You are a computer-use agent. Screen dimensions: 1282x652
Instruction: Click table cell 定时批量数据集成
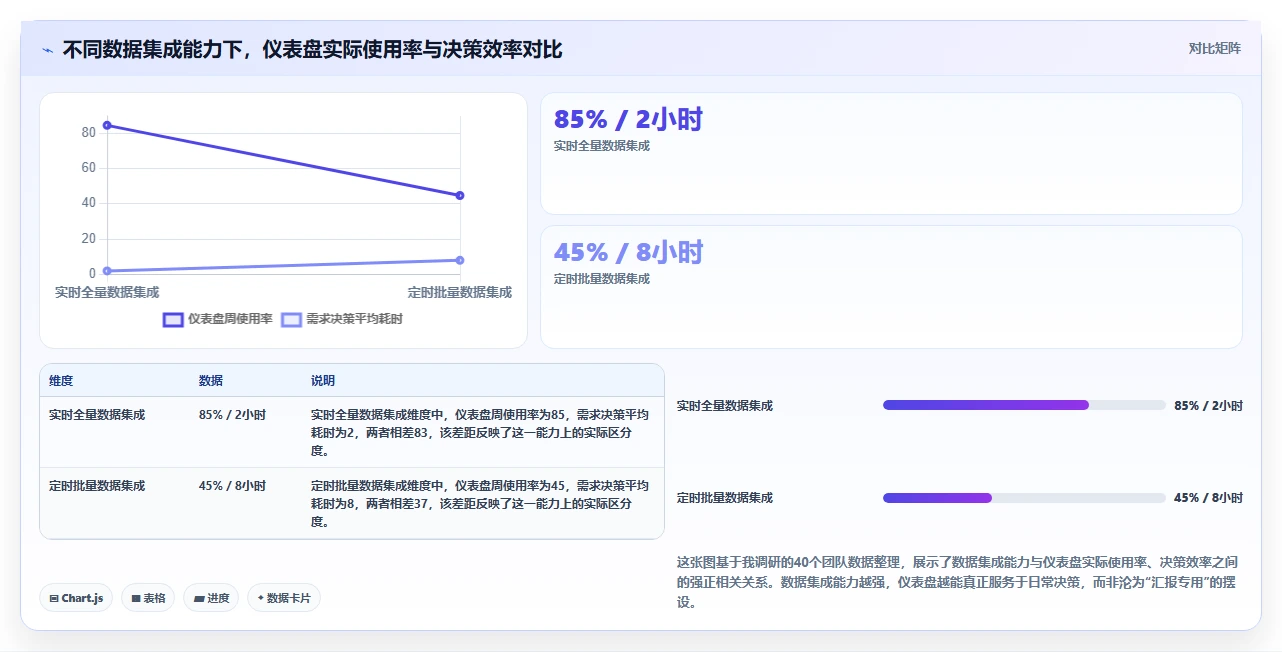[x=97, y=486]
